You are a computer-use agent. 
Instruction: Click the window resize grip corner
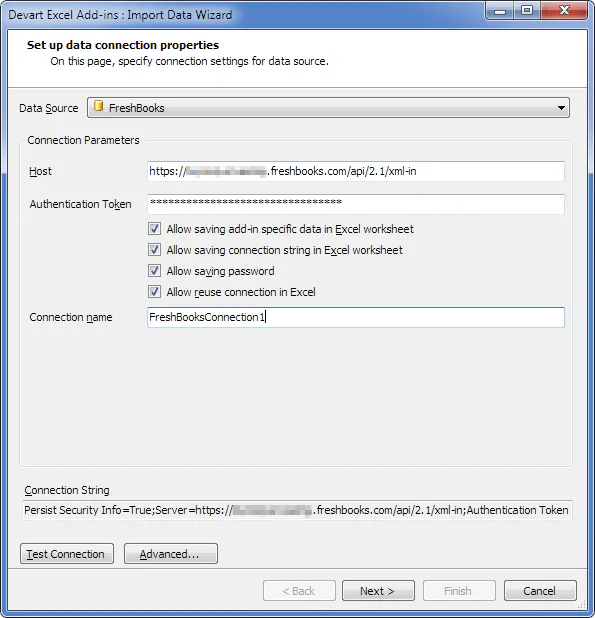click(582, 604)
